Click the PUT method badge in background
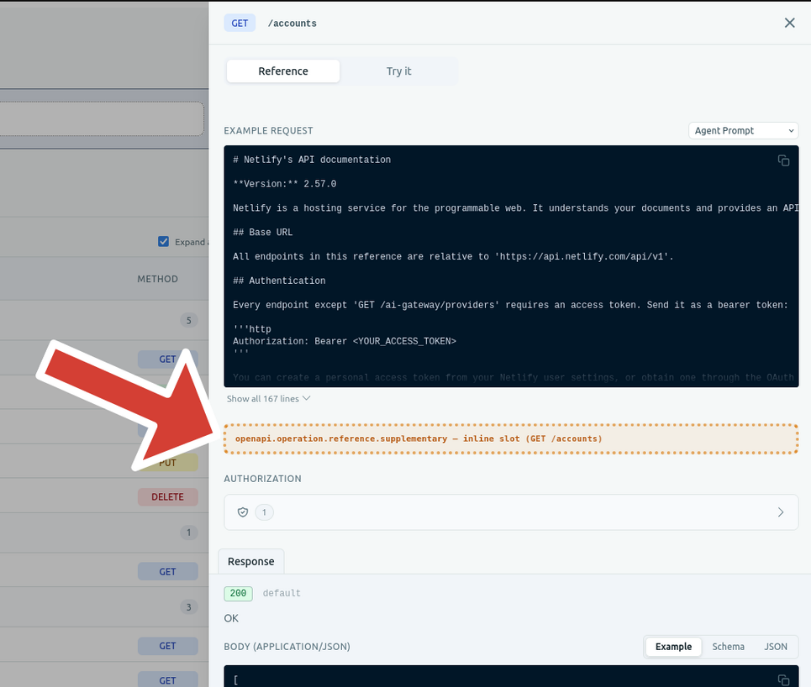The image size is (811, 687). pos(168,462)
